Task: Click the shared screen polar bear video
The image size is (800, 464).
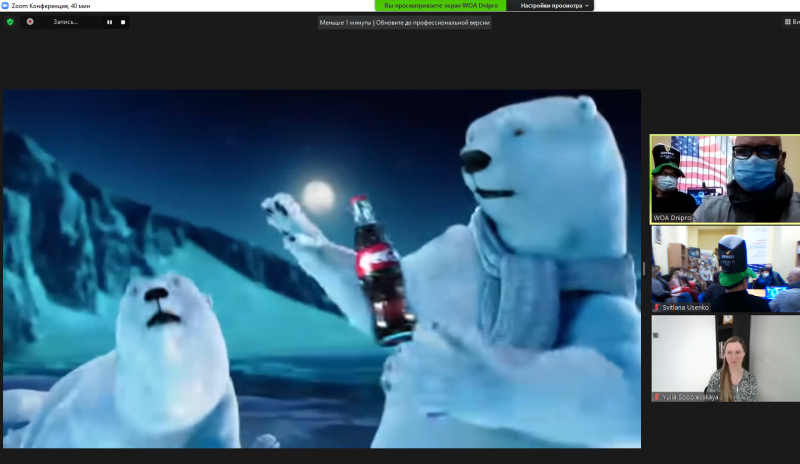Action: click(322, 269)
